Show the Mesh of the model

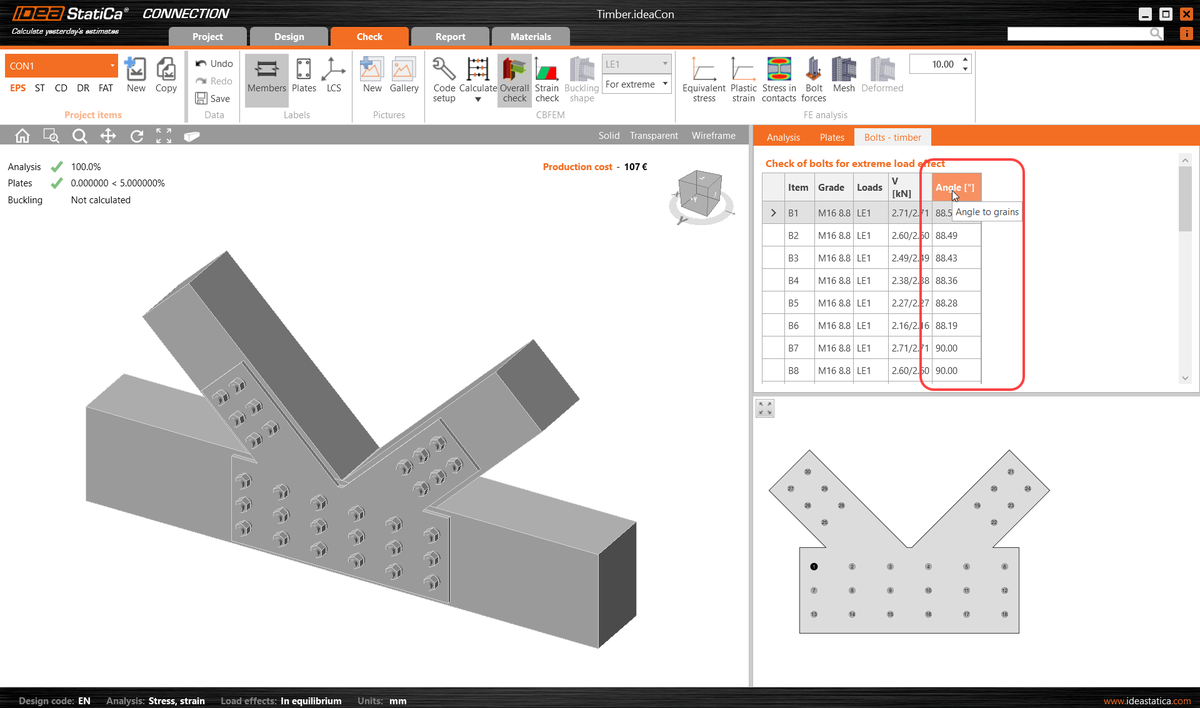click(x=844, y=79)
